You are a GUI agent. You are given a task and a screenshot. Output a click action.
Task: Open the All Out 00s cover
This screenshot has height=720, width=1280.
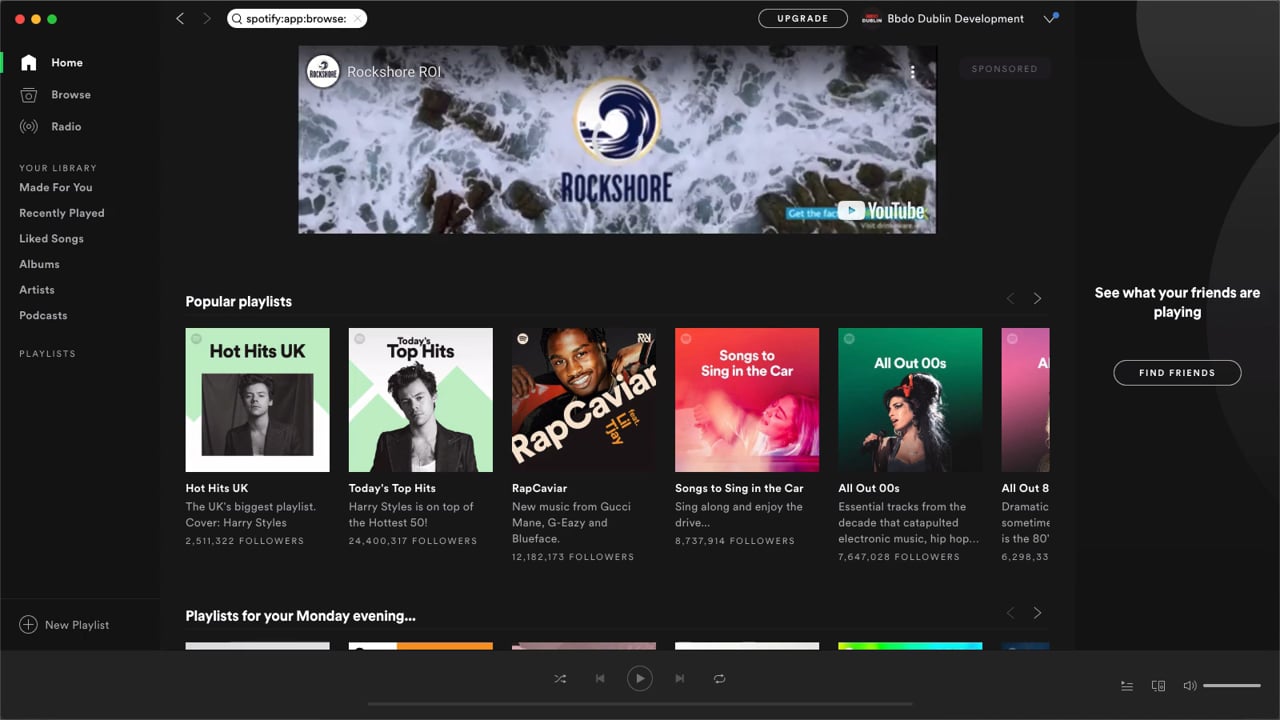click(910, 400)
